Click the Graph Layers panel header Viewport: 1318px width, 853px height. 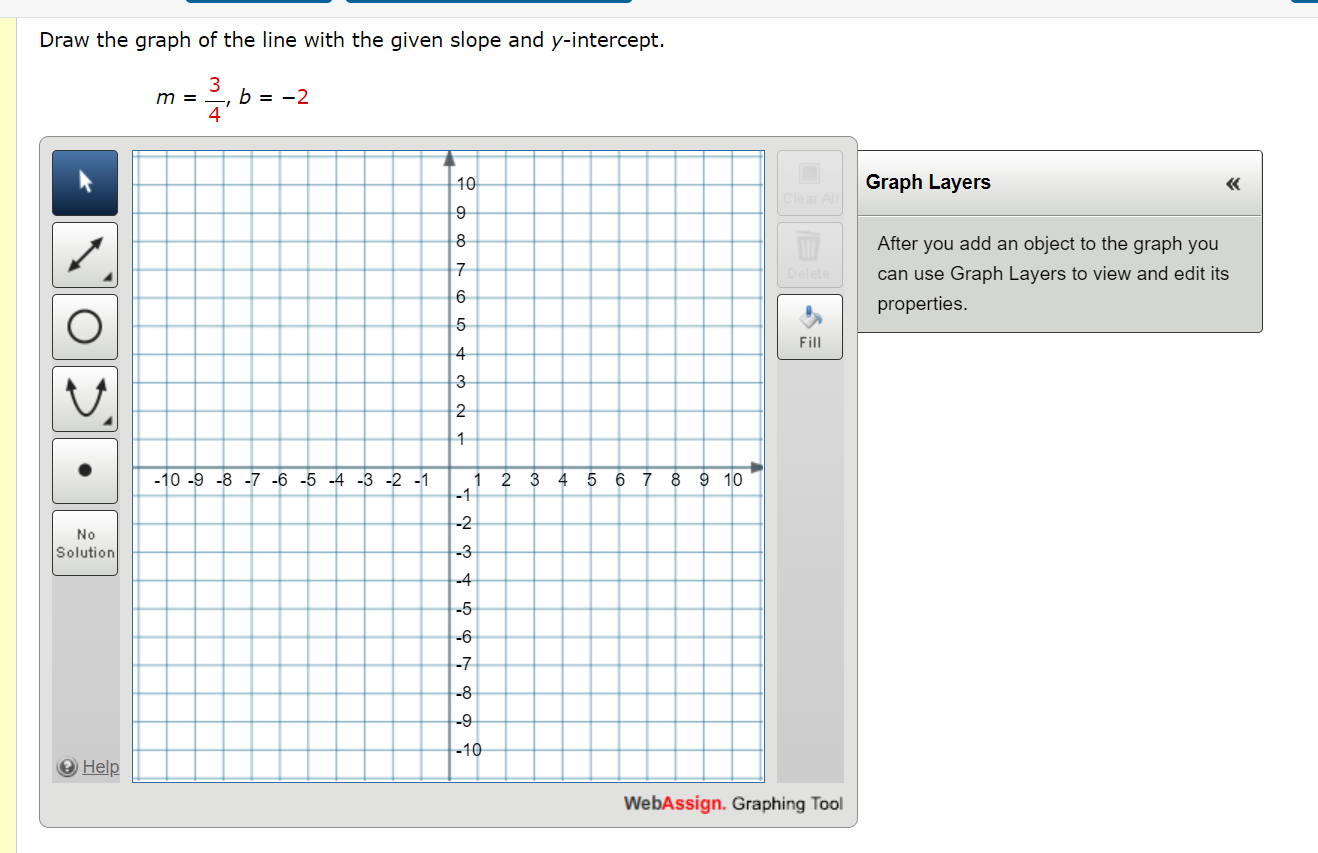pos(928,182)
